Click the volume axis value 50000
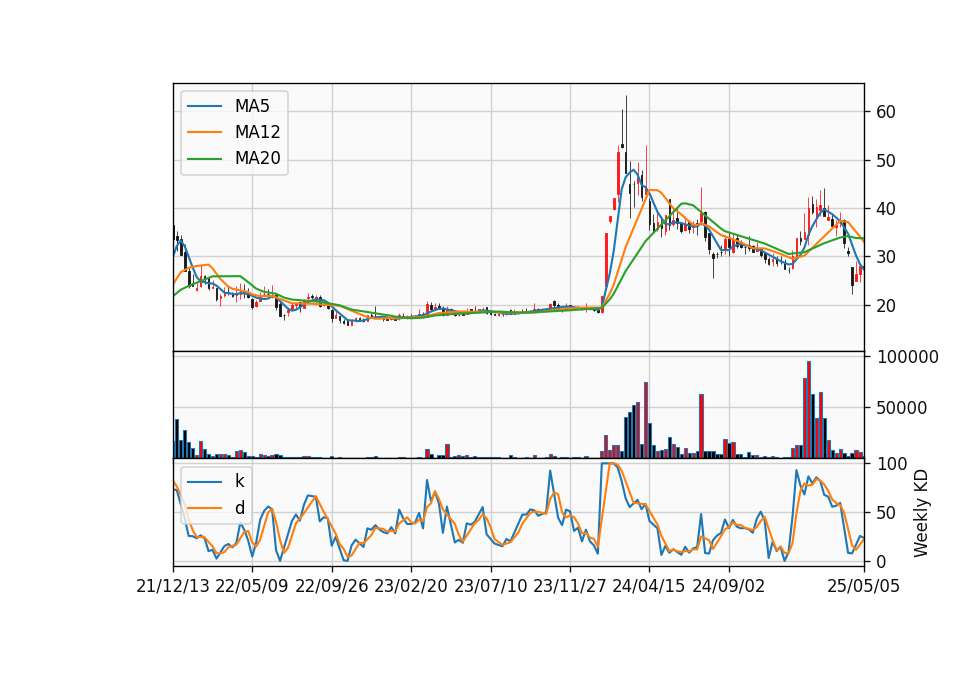This screenshot has width=960, height=690. [902, 408]
